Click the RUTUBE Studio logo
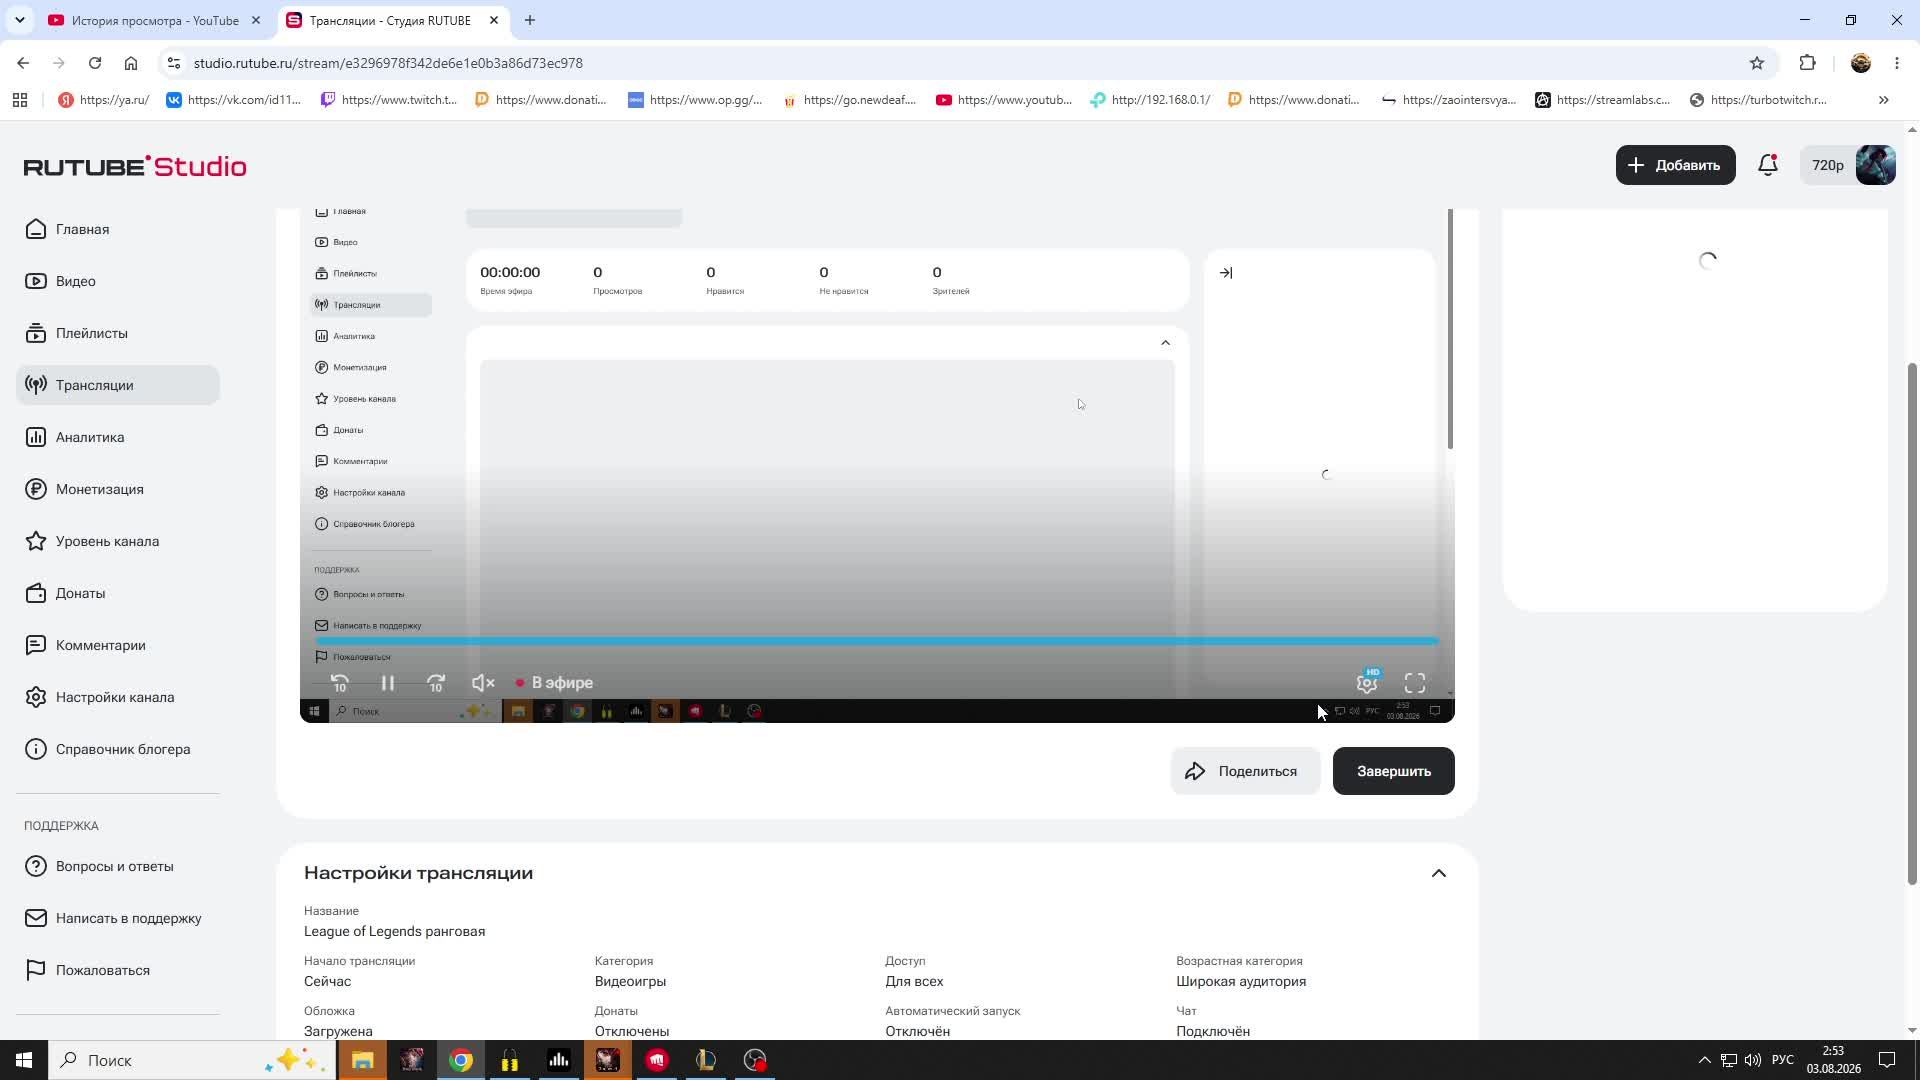This screenshot has height=1080, width=1920. click(x=135, y=166)
